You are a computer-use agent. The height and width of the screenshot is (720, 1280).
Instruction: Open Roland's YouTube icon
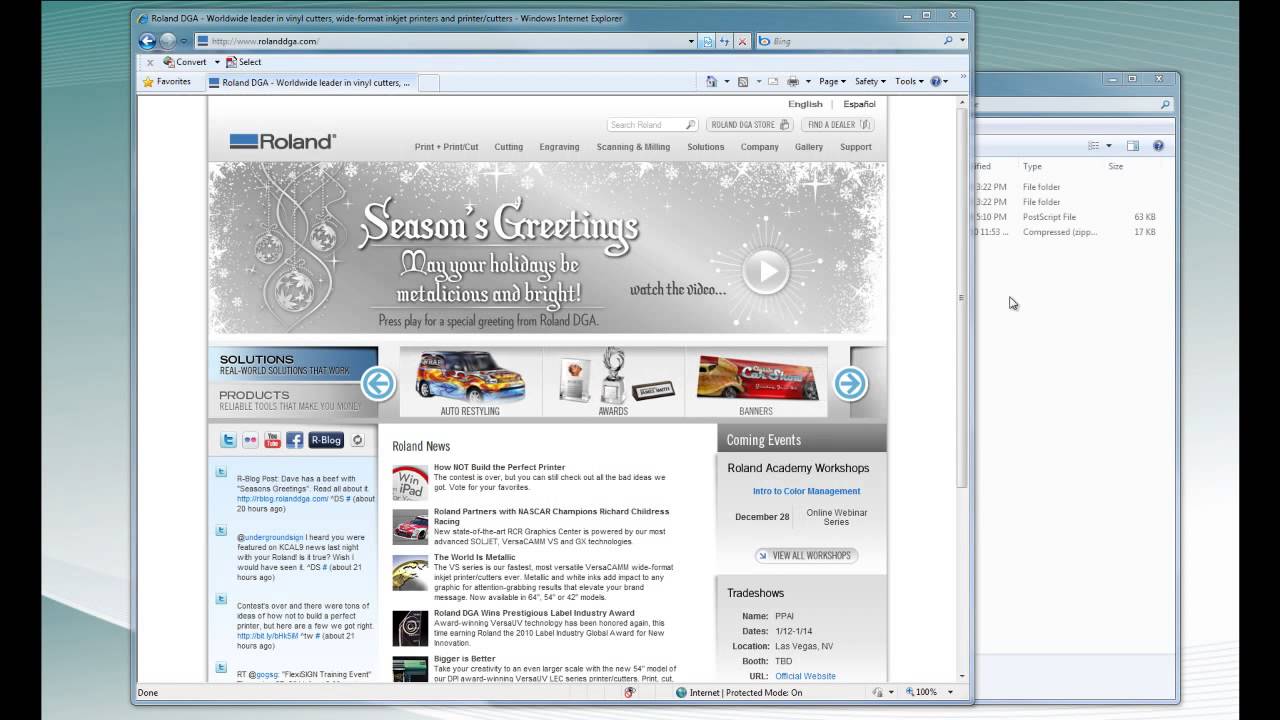272,440
